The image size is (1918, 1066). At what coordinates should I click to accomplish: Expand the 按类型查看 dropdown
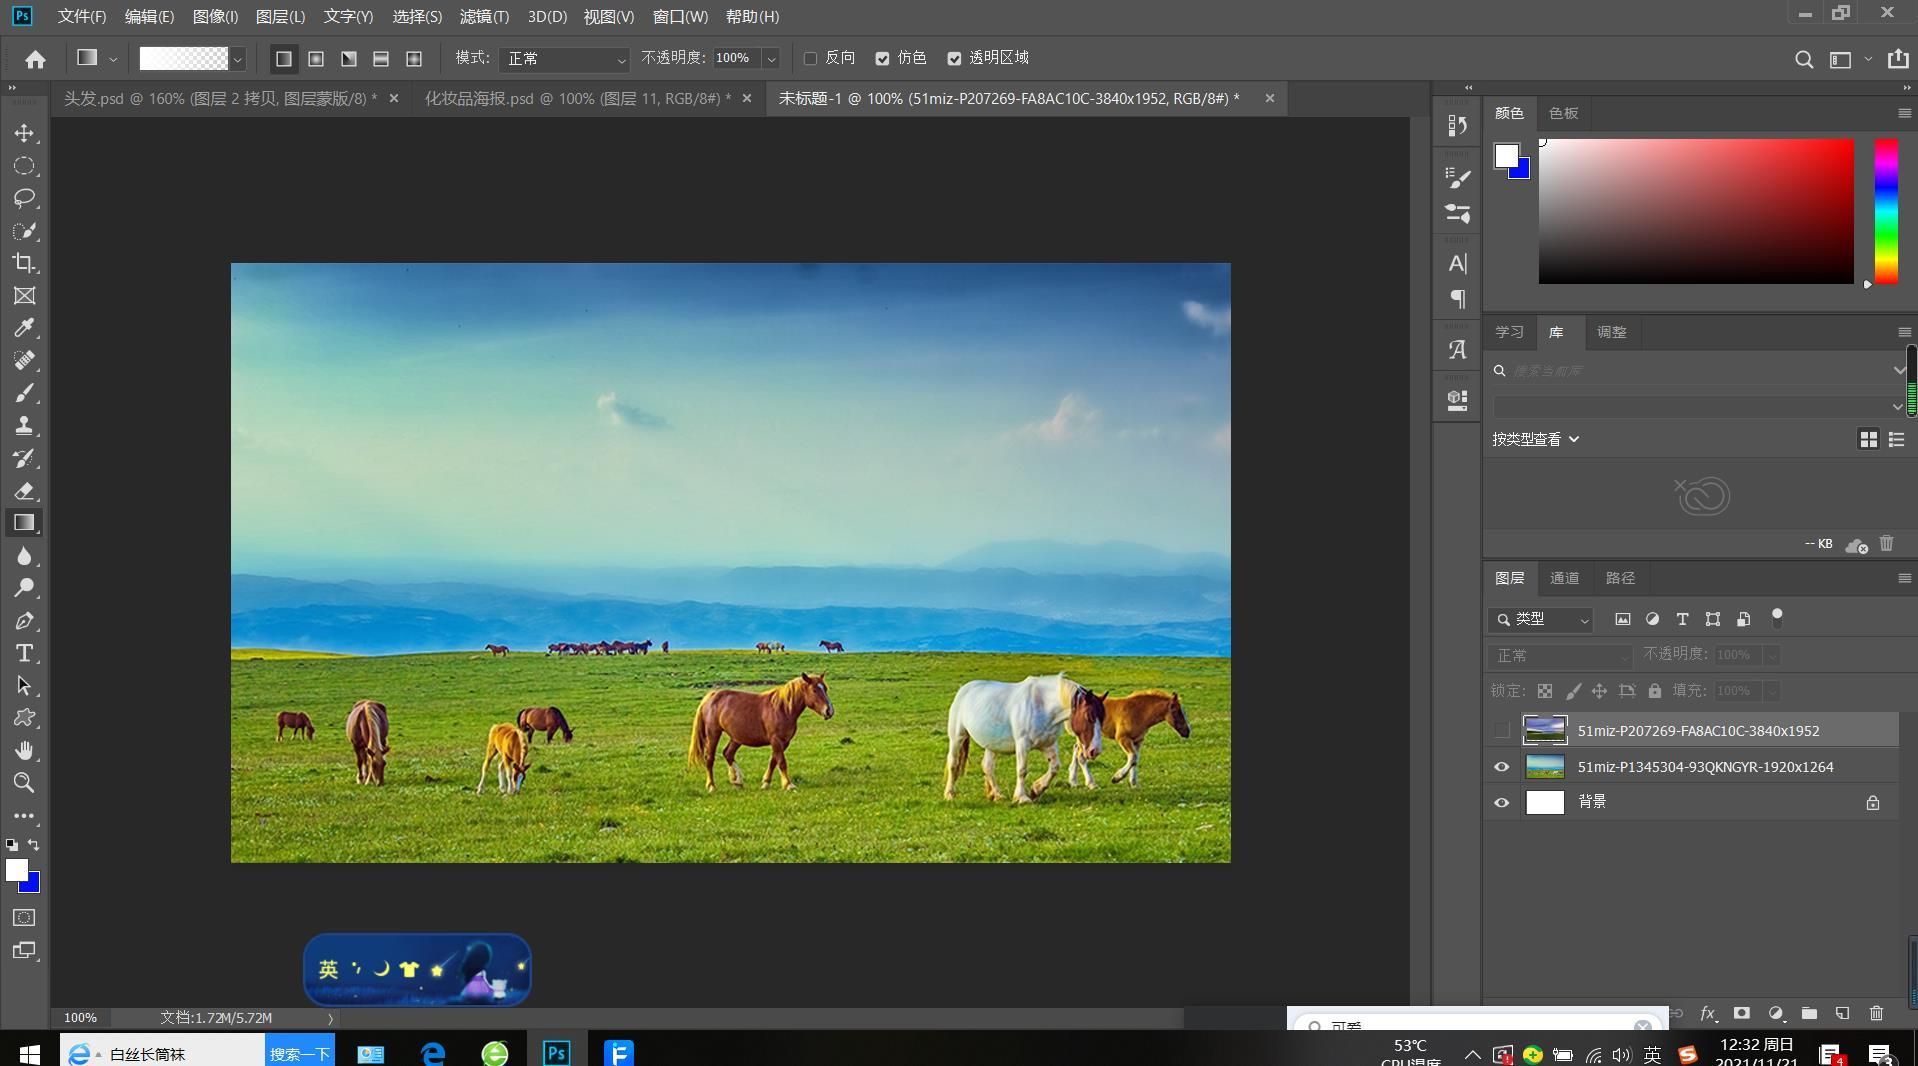tap(1536, 439)
